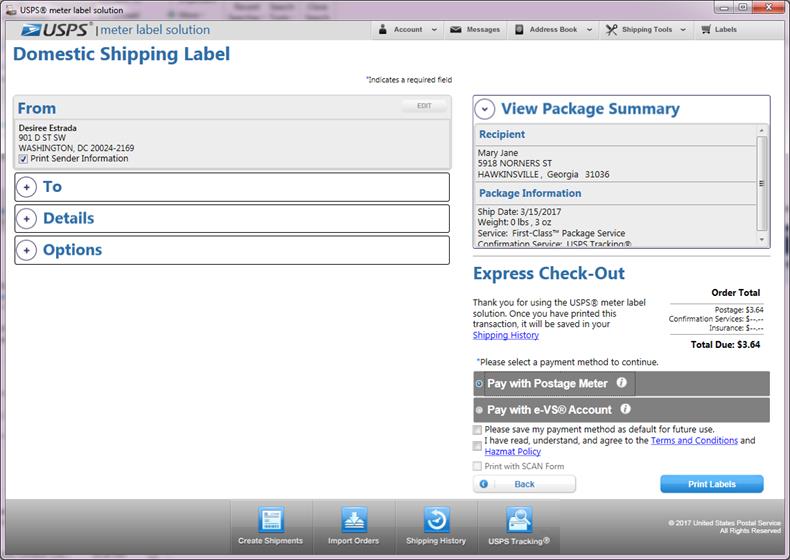Image resolution: width=790 pixels, height=560 pixels.
Task: Click the Shipping Tools wrench icon
Action: [x=611, y=30]
